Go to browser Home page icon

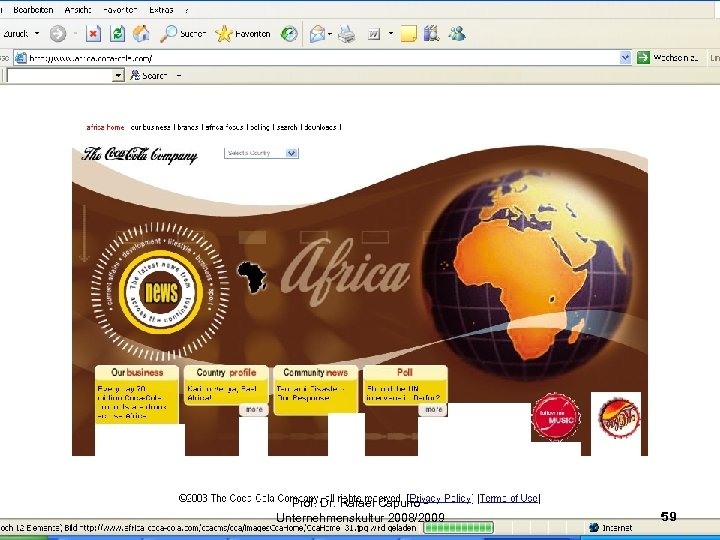[141, 34]
